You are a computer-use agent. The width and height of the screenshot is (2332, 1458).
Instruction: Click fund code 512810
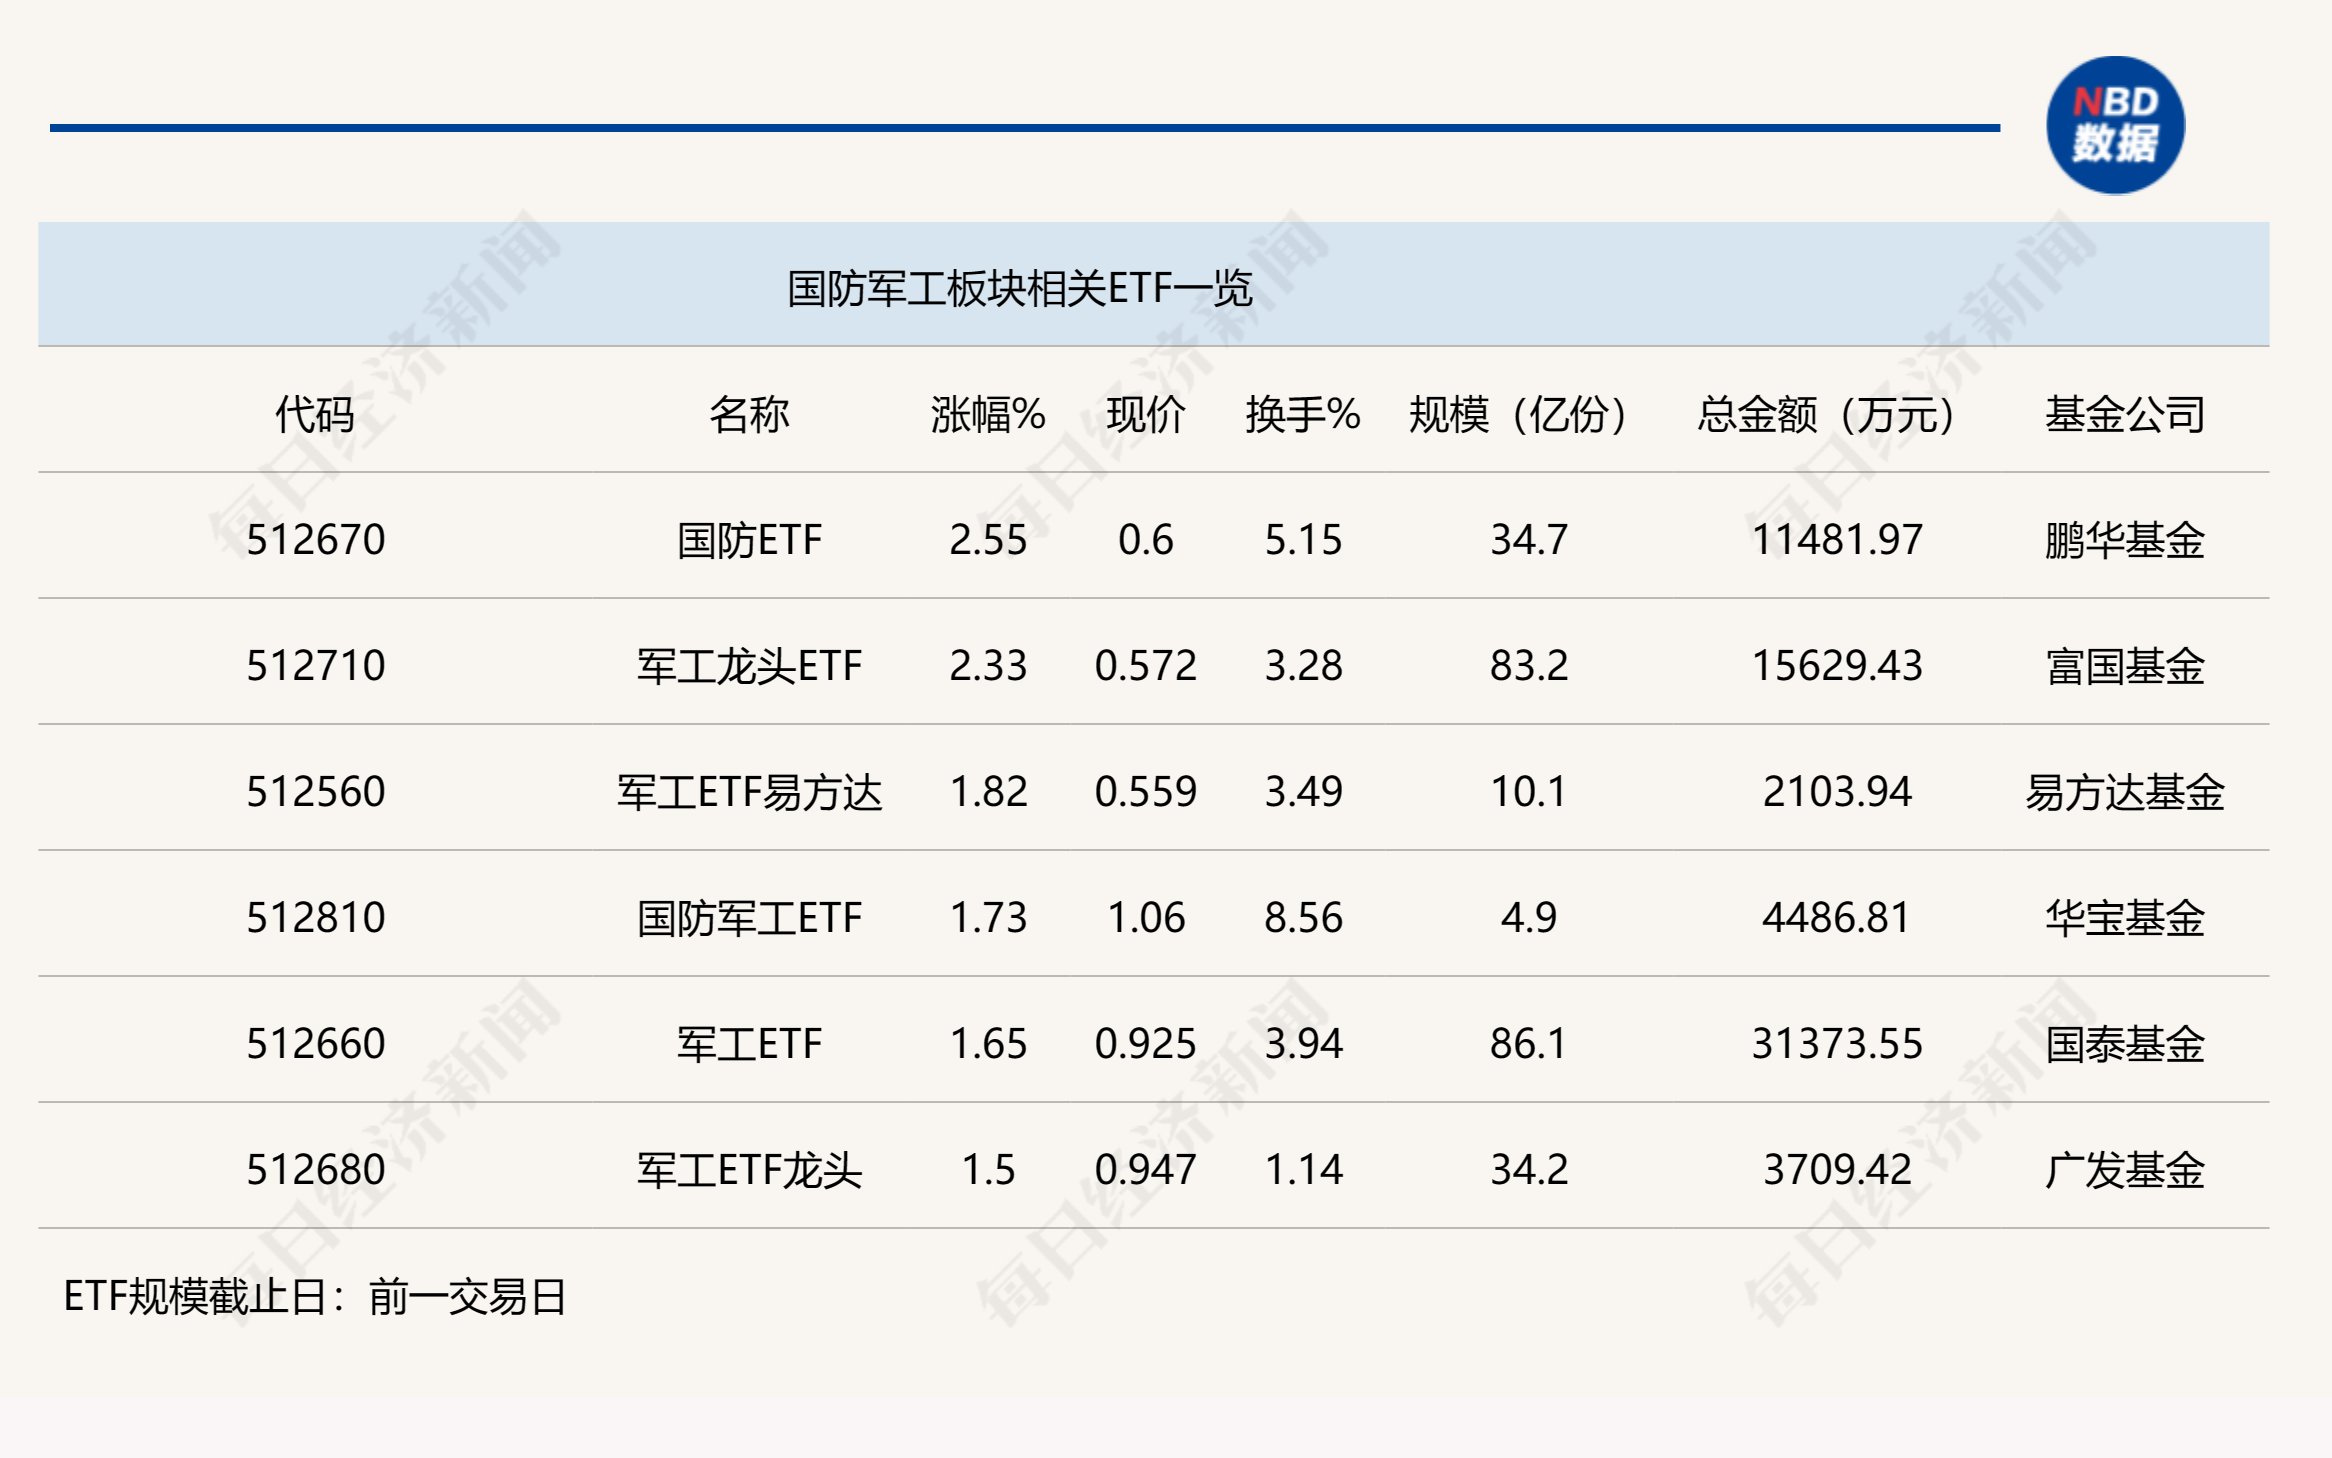click(x=315, y=918)
